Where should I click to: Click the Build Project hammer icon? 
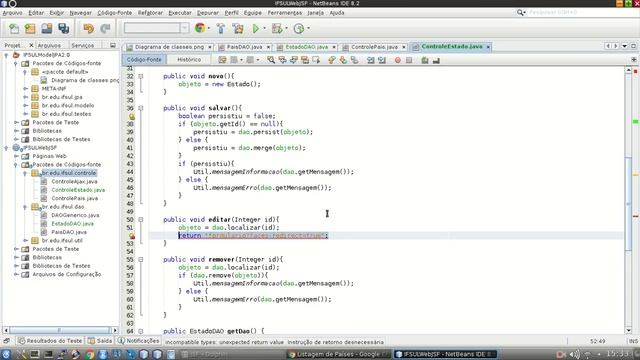(221, 28)
